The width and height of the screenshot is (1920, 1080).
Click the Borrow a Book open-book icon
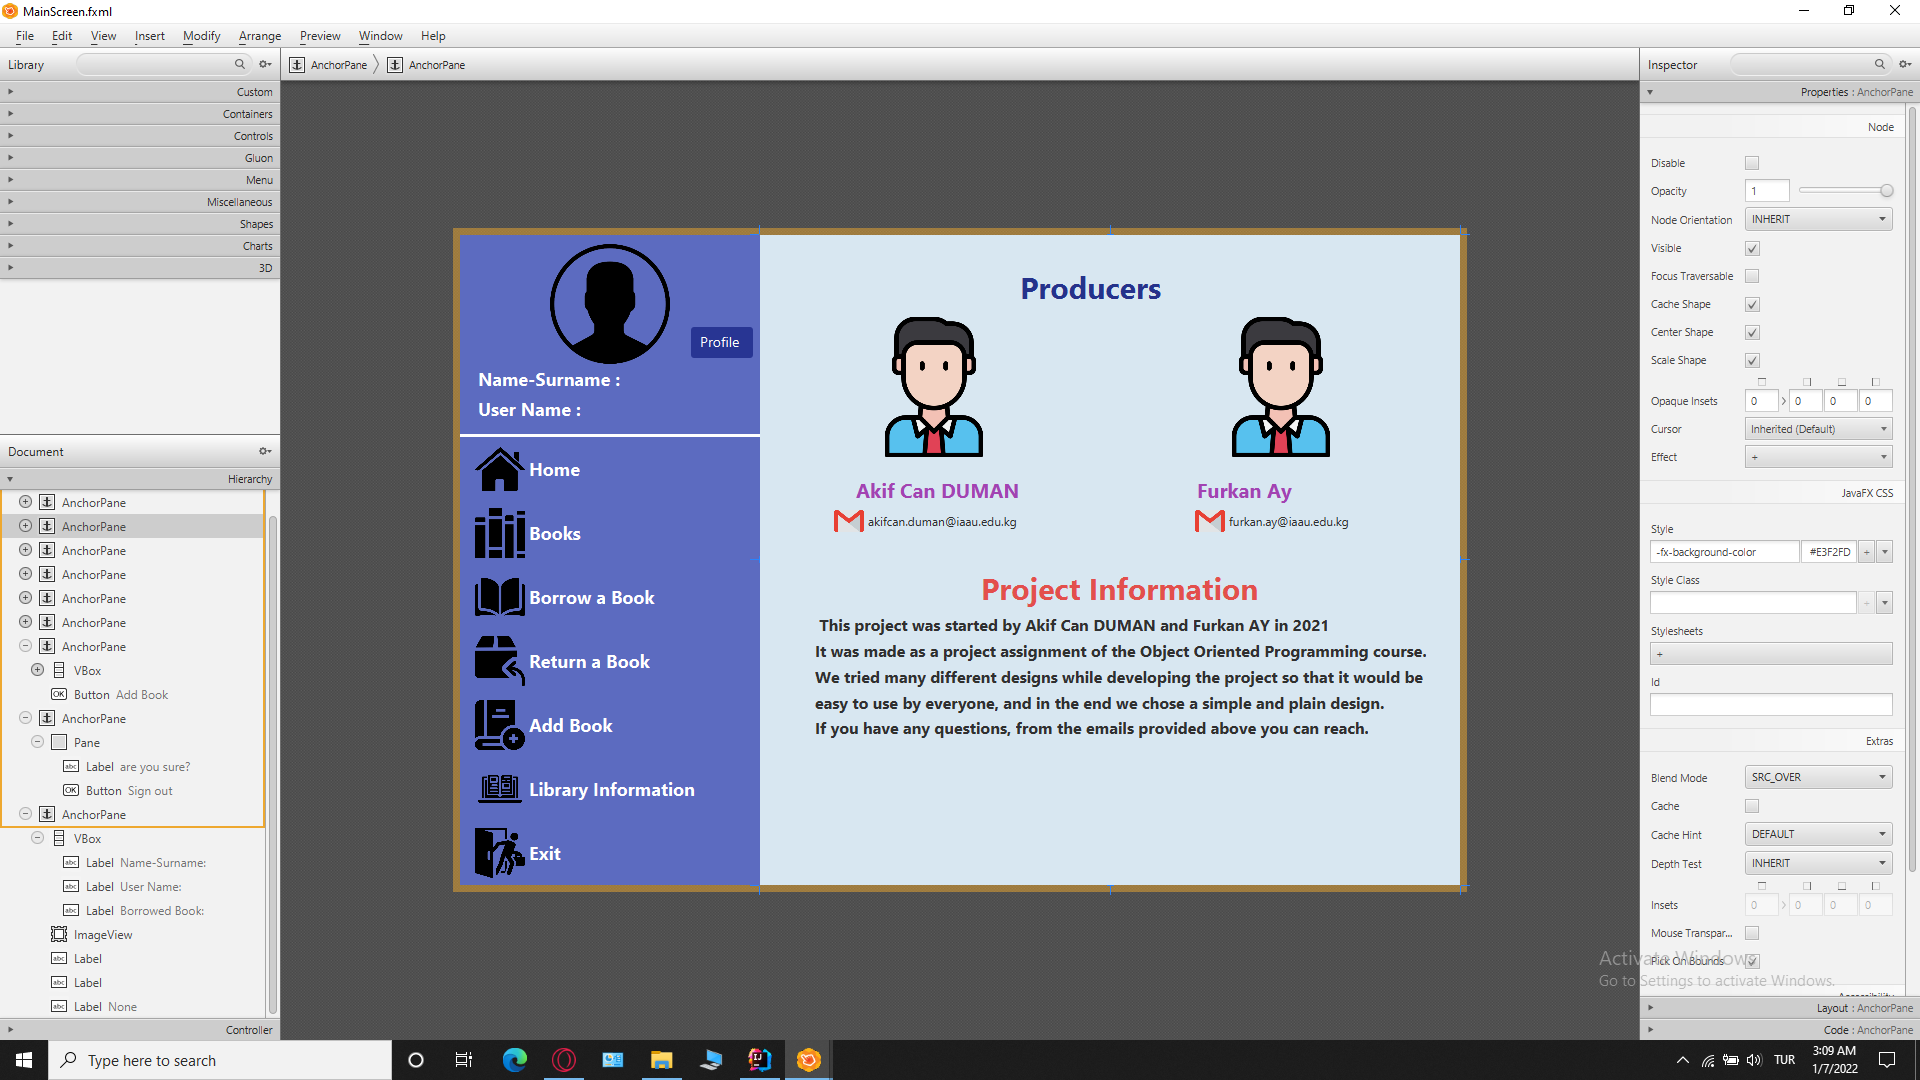coord(499,597)
